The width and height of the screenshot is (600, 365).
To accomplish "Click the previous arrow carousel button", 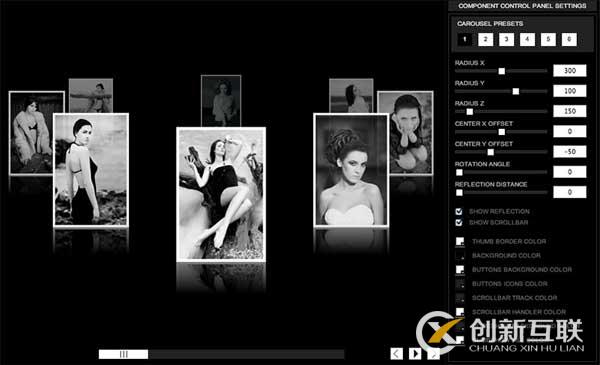I will coord(396,354).
